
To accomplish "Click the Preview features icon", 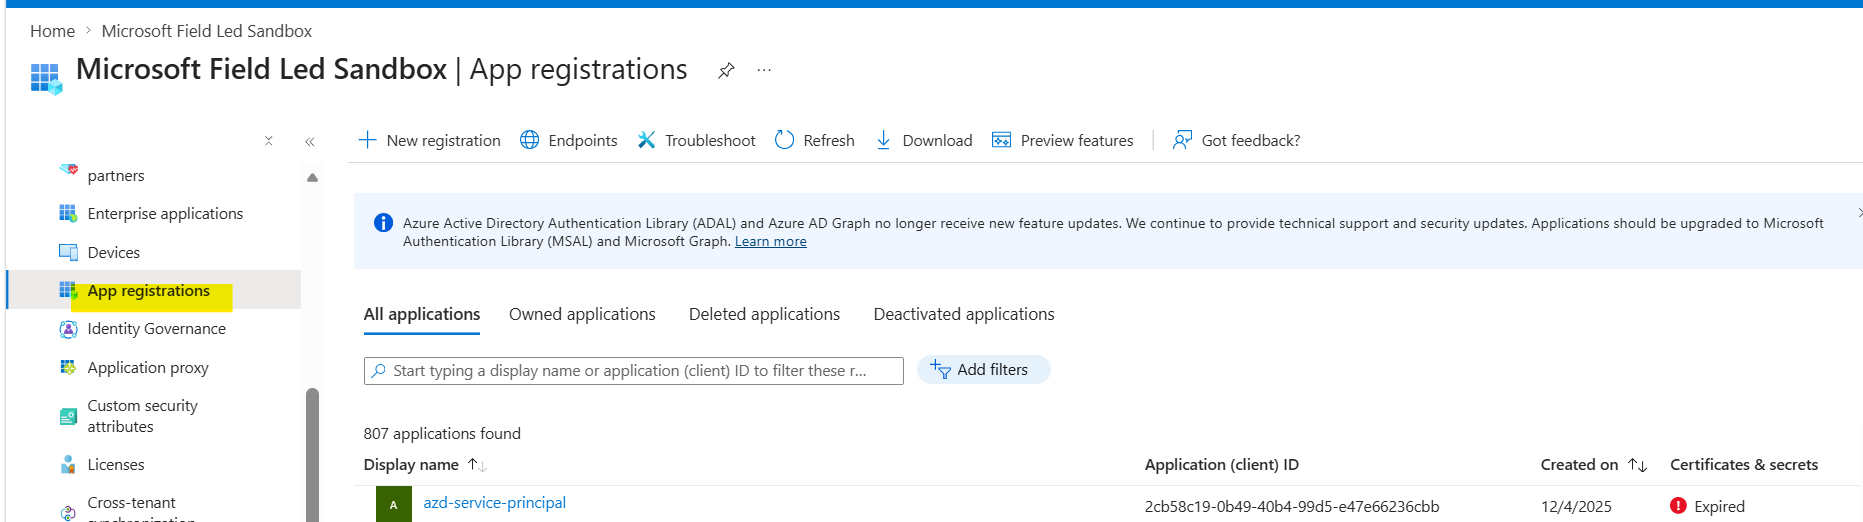I will tap(1001, 140).
